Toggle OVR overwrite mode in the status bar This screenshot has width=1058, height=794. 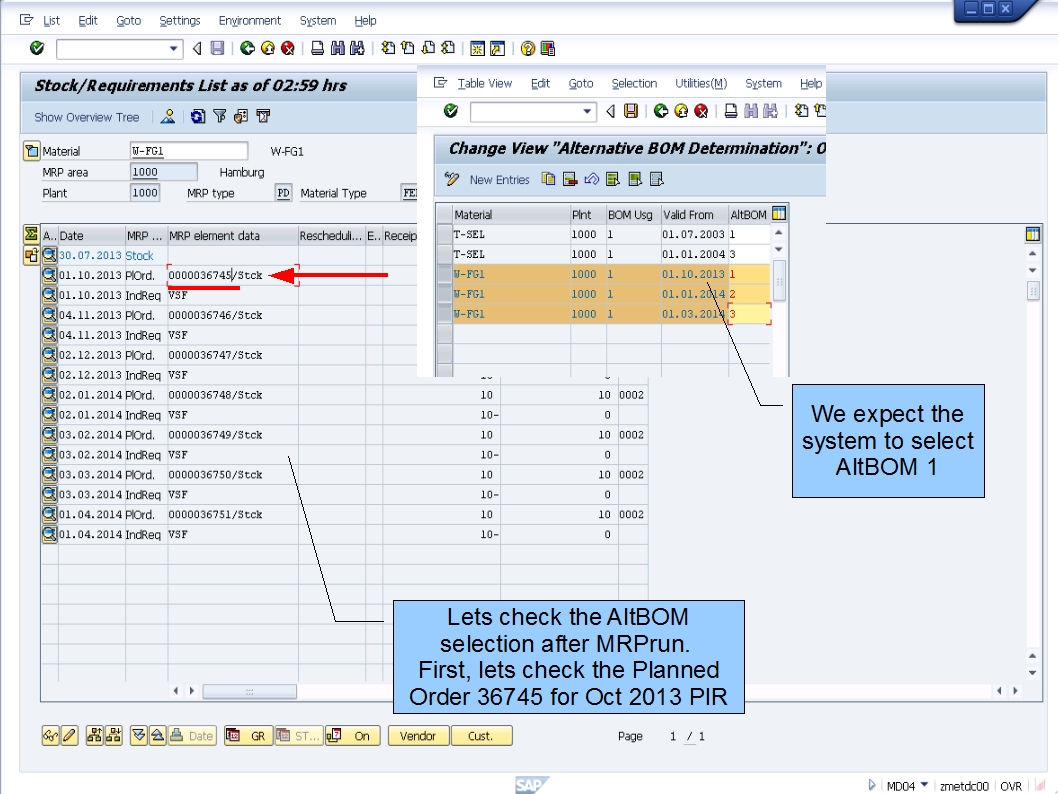[x=1011, y=786]
